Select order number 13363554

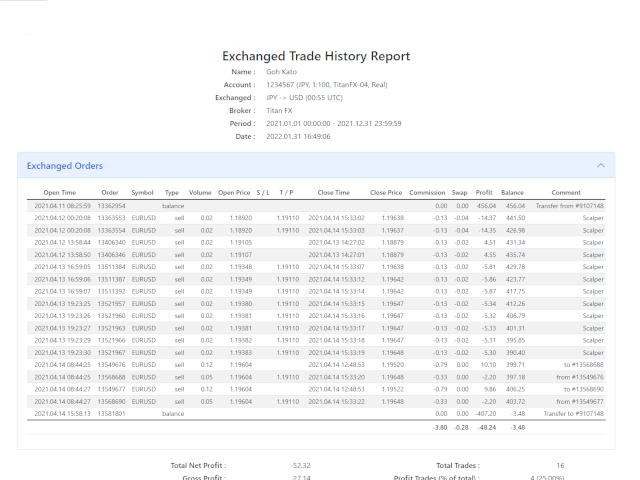click(111, 230)
